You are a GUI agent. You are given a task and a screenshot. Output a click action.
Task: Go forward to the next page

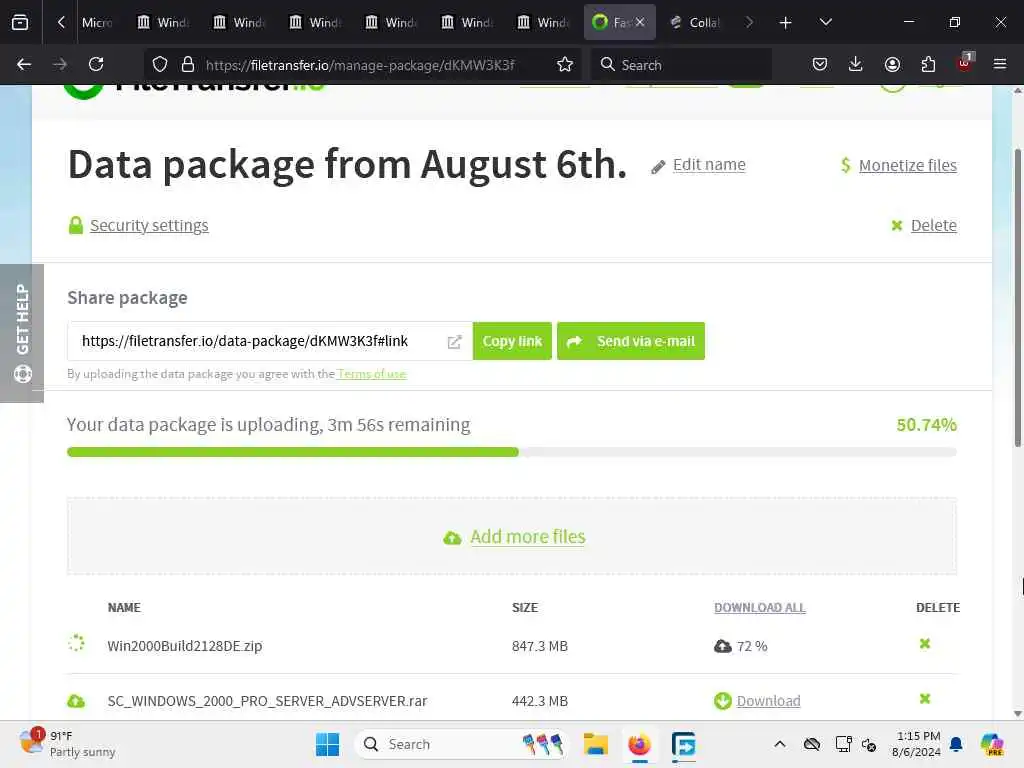(60, 64)
